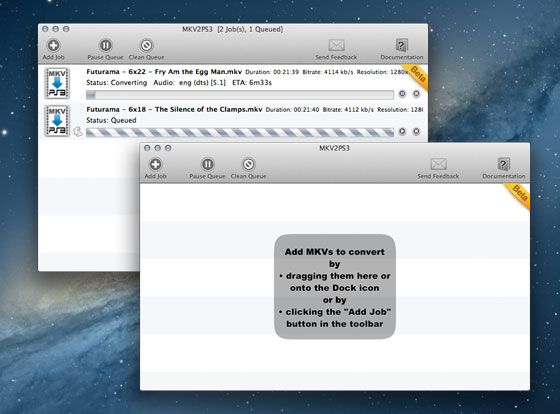Click MKV PS3 icon of Silence of the Clamps
The width and height of the screenshot is (560, 414).
click(x=57, y=121)
